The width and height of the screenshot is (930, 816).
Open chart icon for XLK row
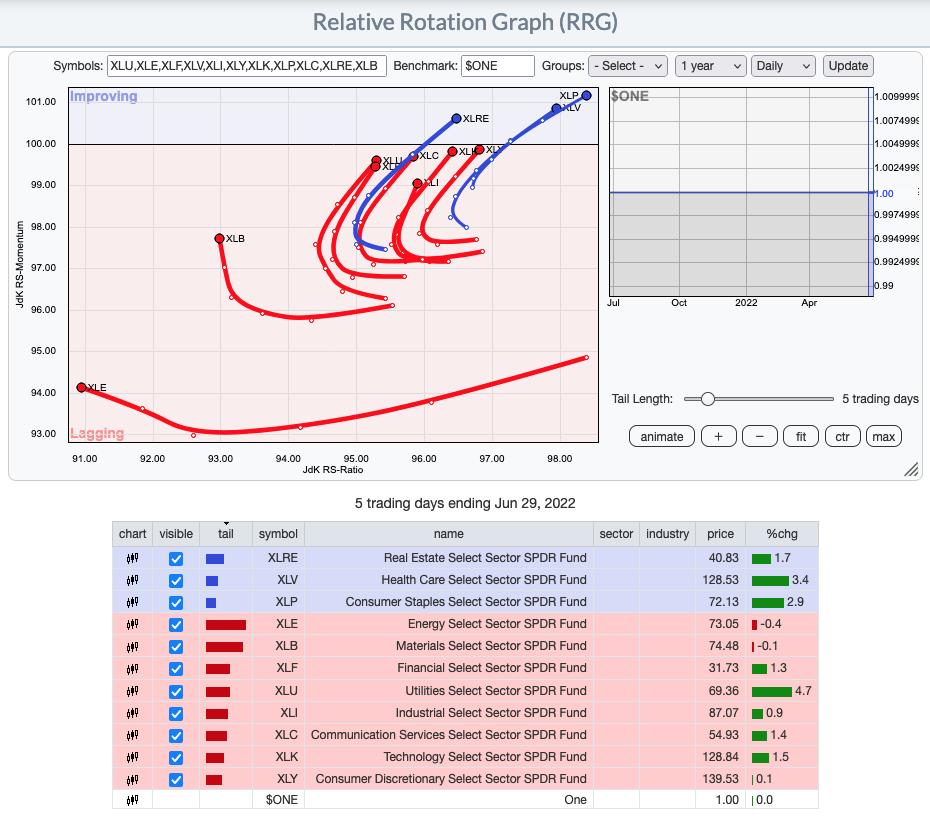point(132,757)
